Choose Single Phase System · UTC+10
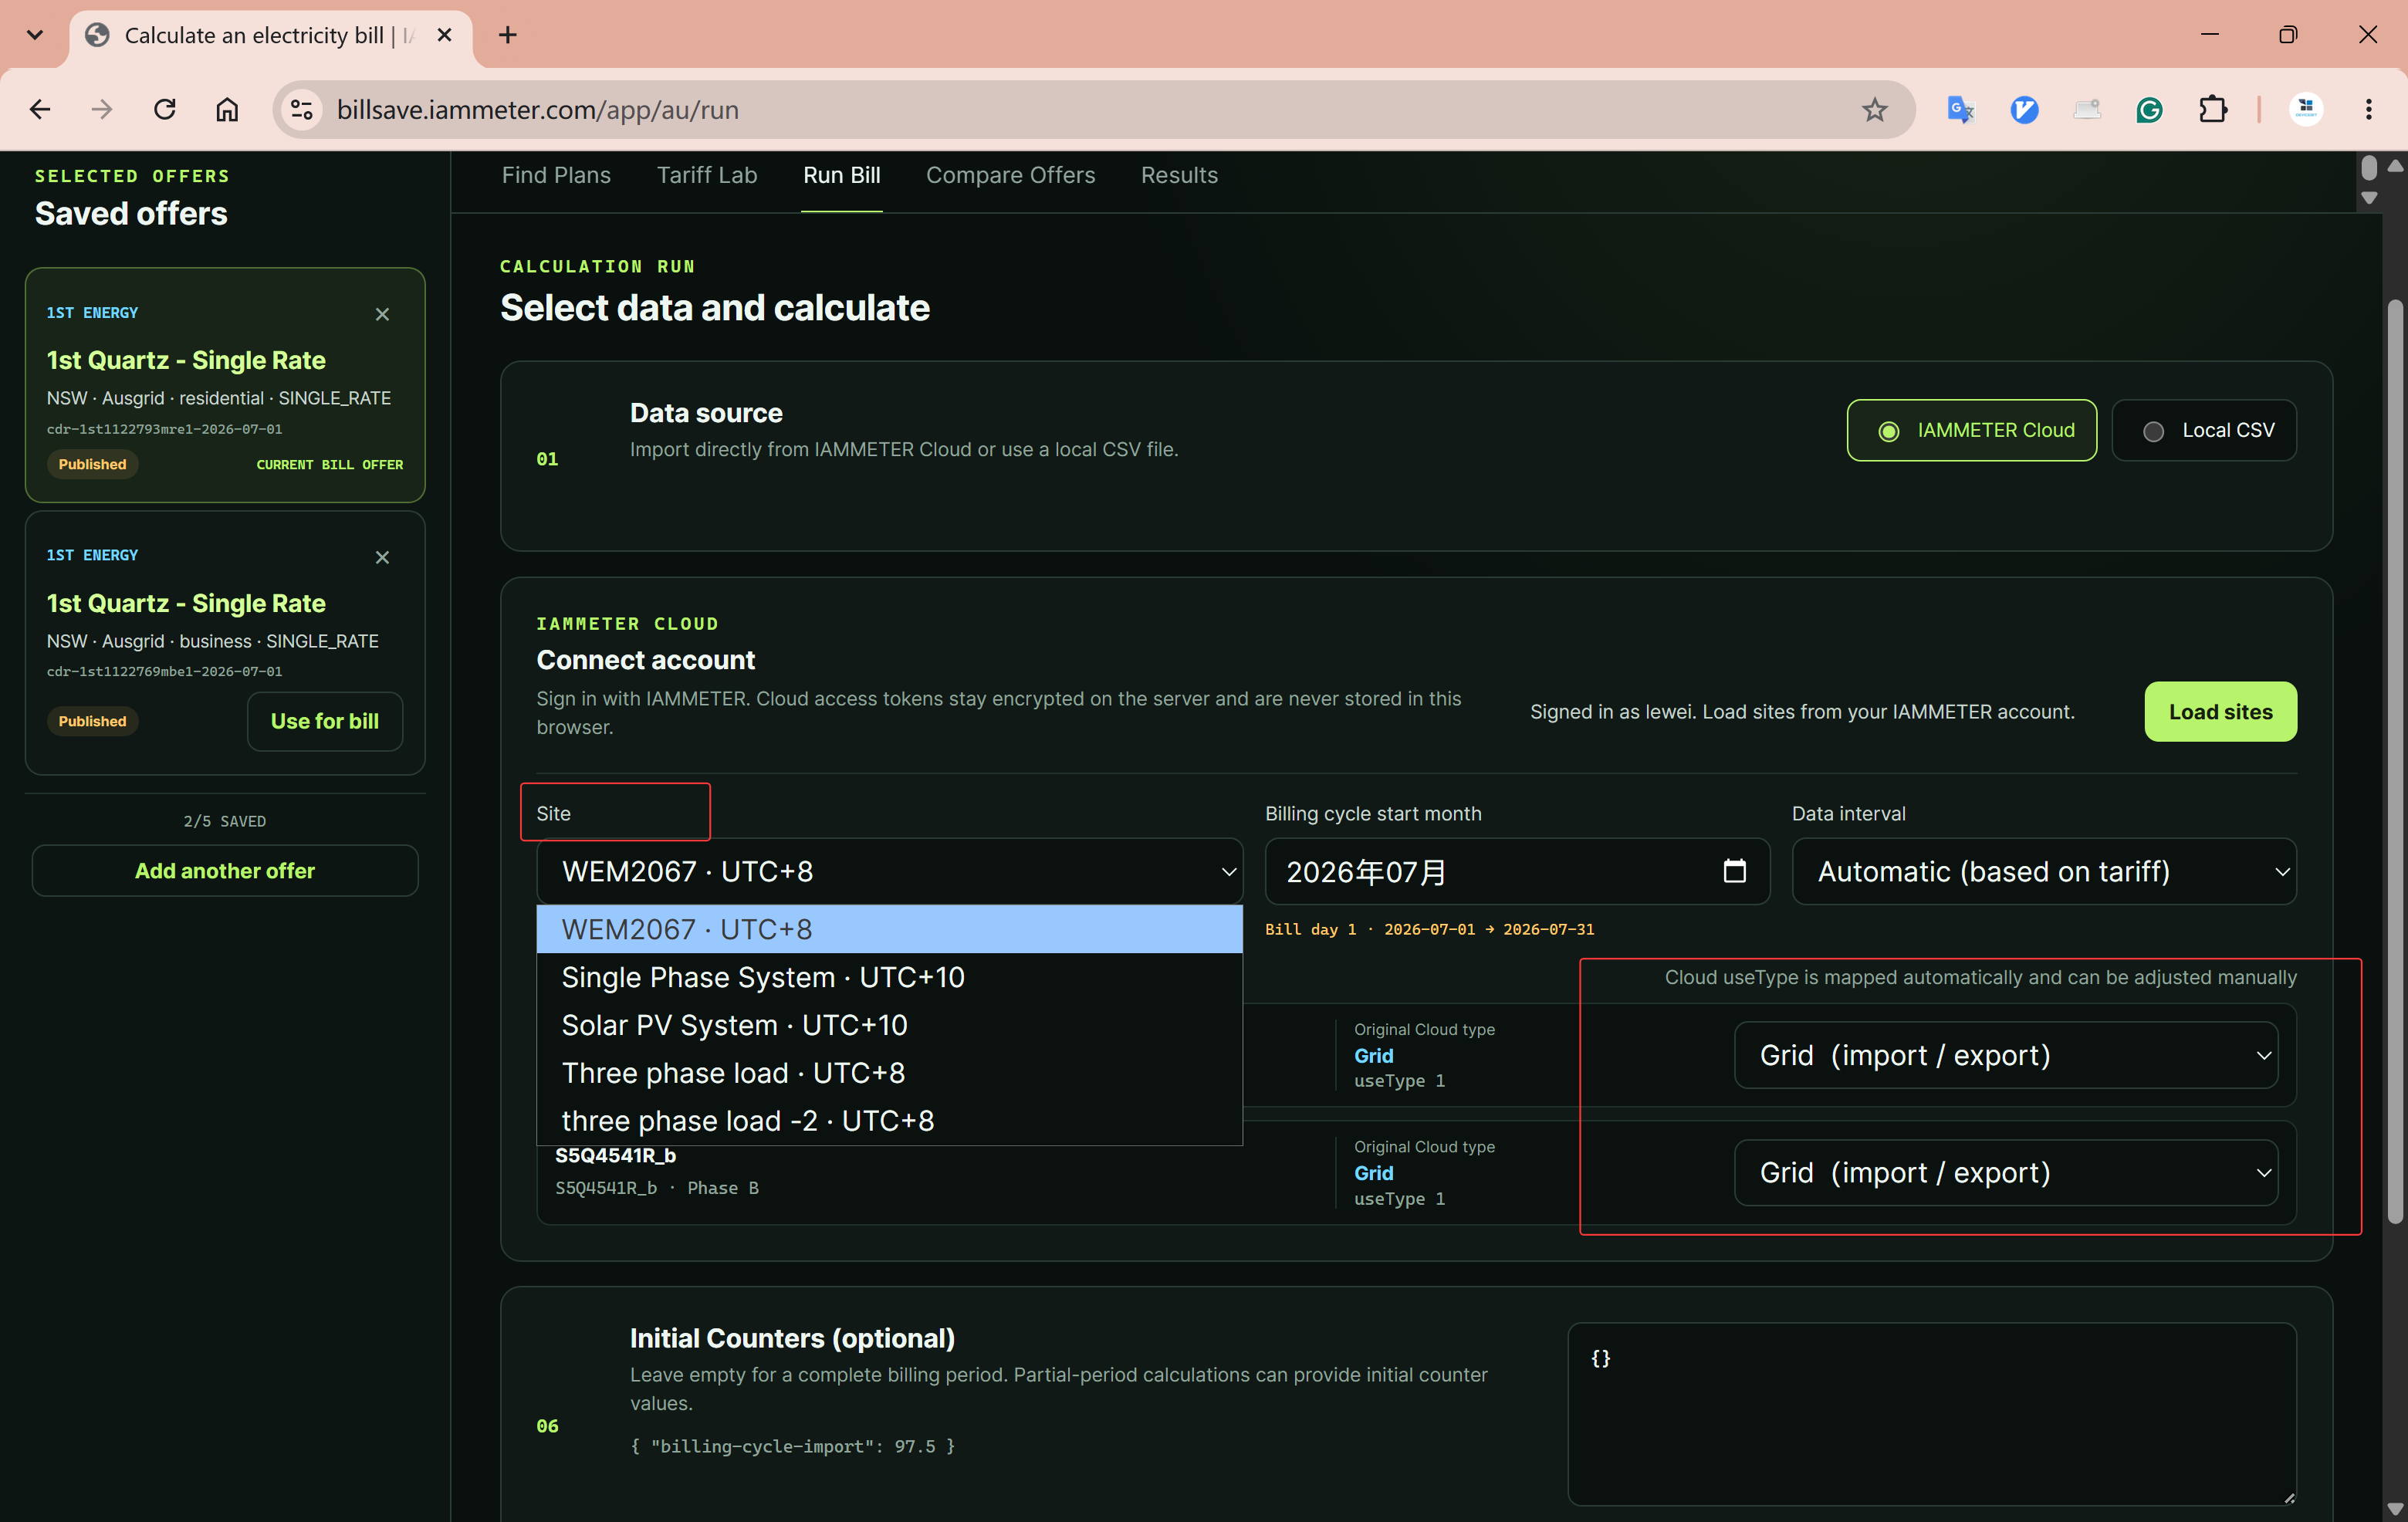This screenshot has width=2408, height=1522. click(x=890, y=977)
